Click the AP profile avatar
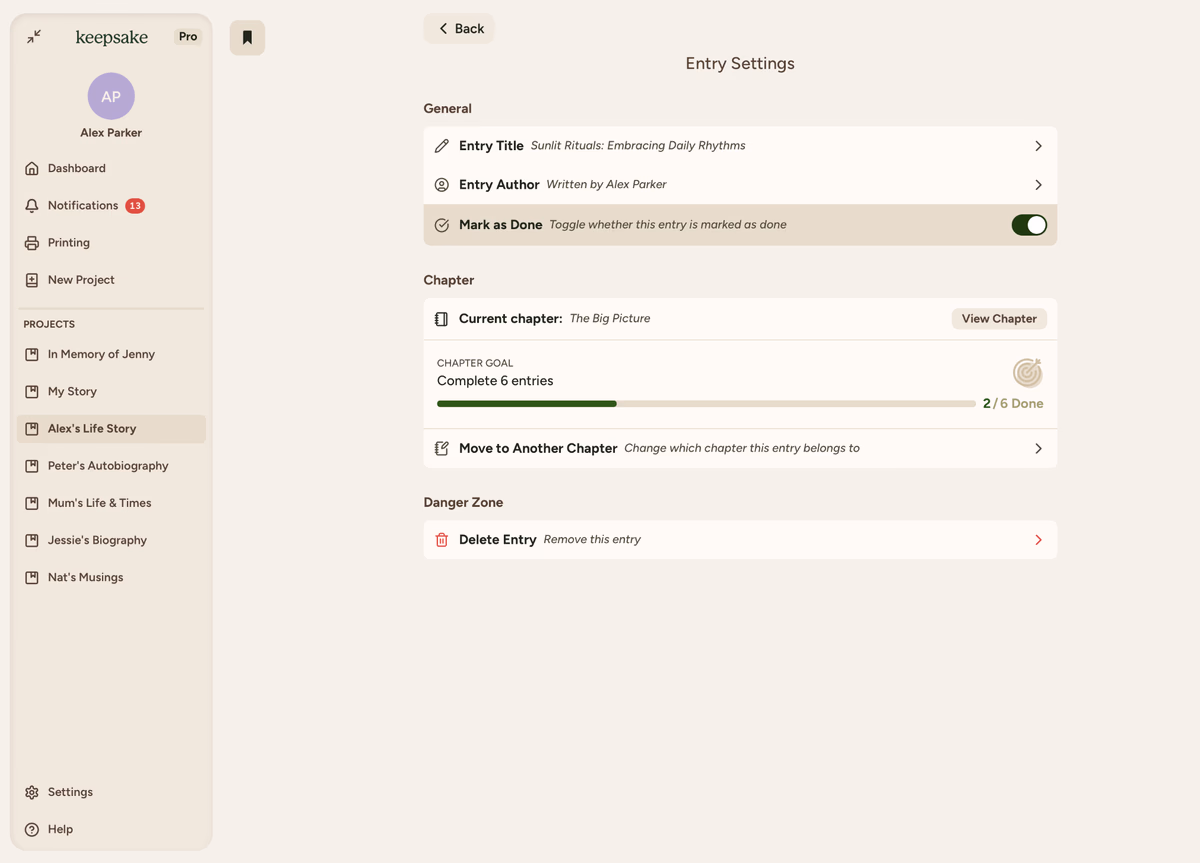The image size is (1200, 863). 111,96
